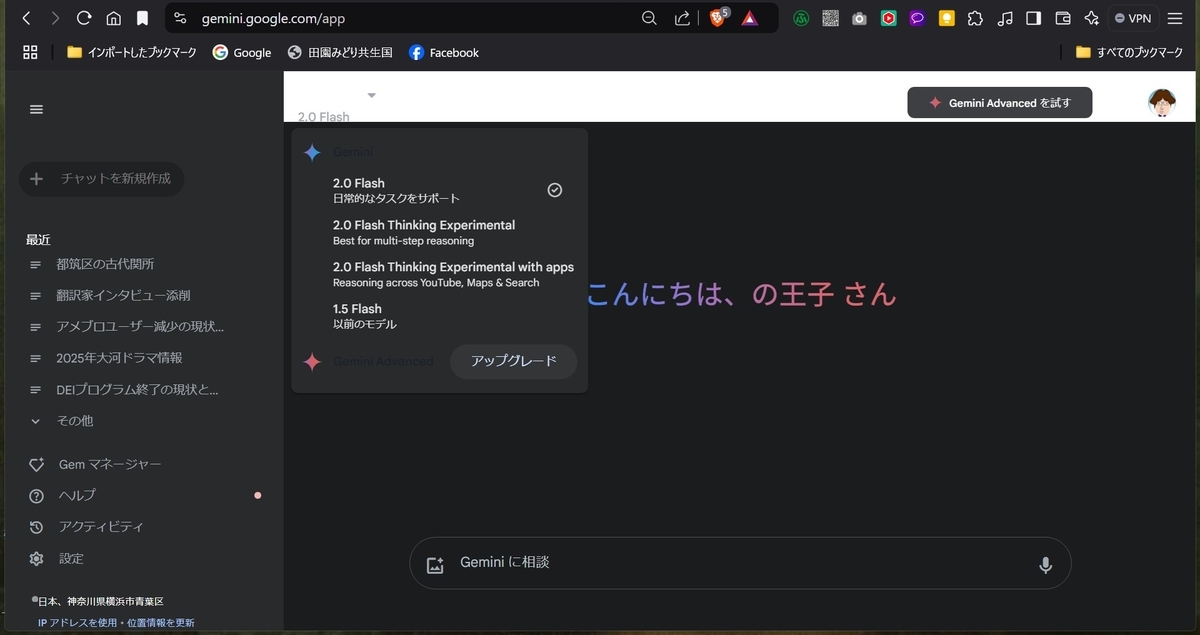Open Brave Rewards triangle icon
The image size is (1200, 635).
[749, 18]
